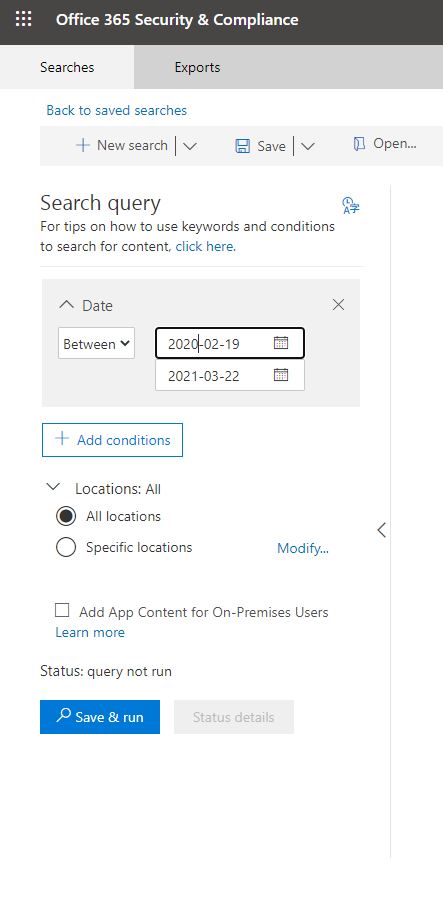This screenshot has width=443, height=910.
Task: Click the plus icon for New search
Action: (83, 145)
